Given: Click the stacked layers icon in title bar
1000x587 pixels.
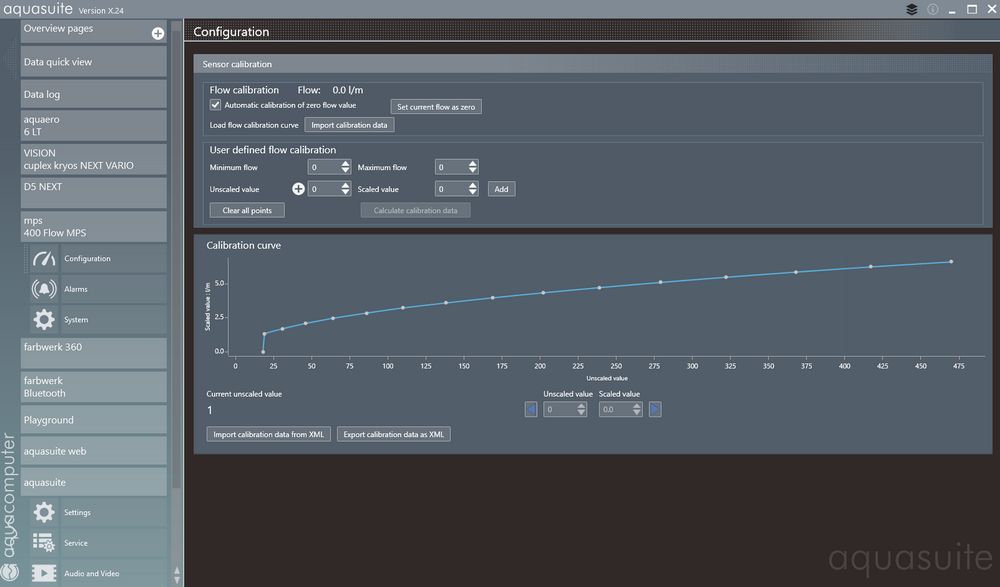Looking at the screenshot, I should (912, 10).
